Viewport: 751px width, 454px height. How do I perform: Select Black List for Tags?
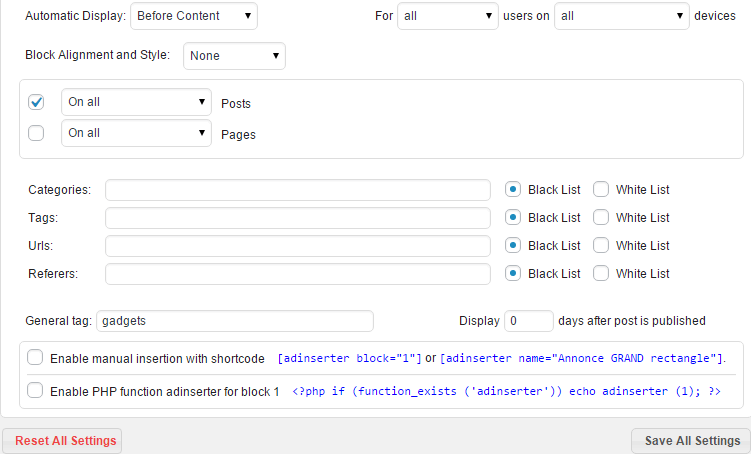(x=513, y=217)
